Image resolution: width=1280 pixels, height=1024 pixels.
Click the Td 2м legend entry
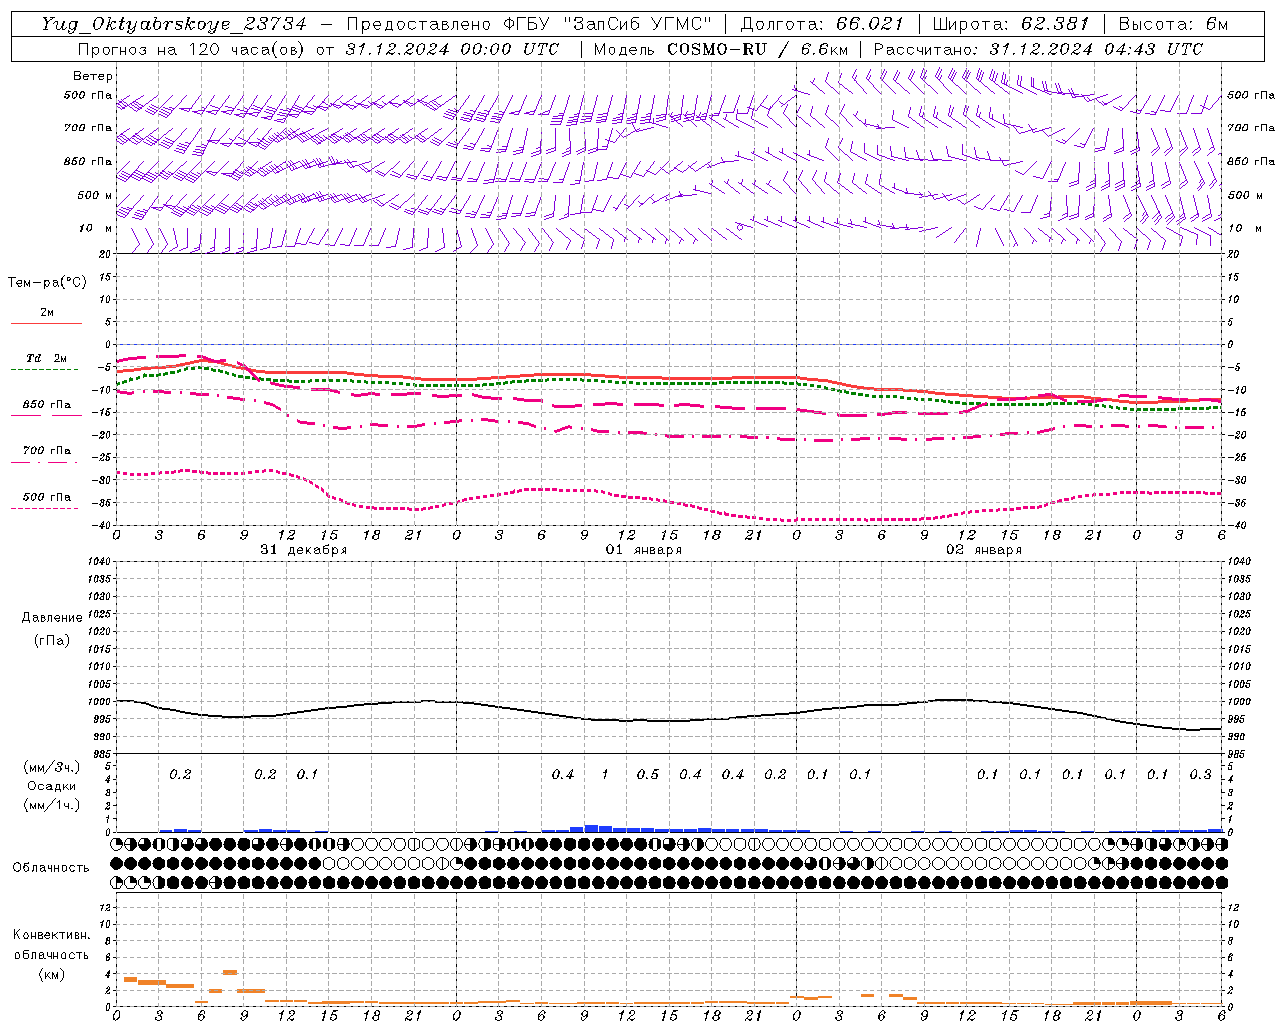click(x=47, y=358)
